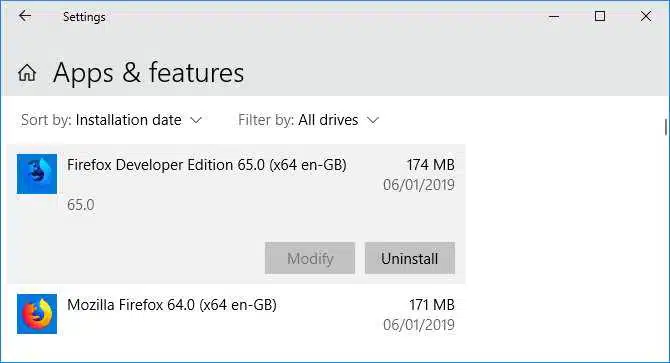Close the Settings window

pos(646,16)
